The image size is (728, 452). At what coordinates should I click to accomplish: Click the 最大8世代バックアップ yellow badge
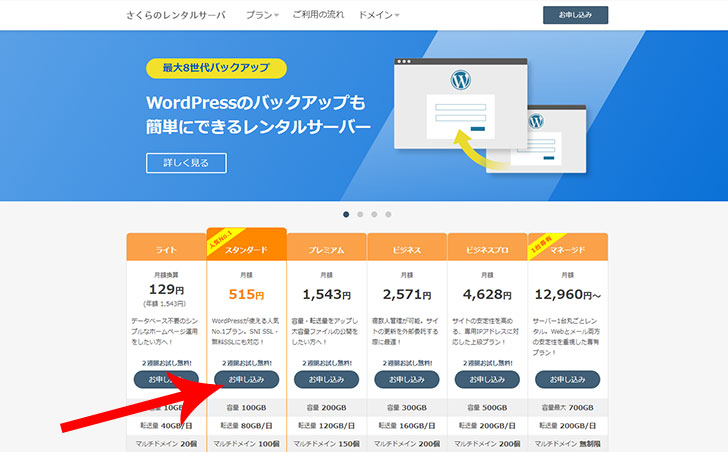coord(216,68)
